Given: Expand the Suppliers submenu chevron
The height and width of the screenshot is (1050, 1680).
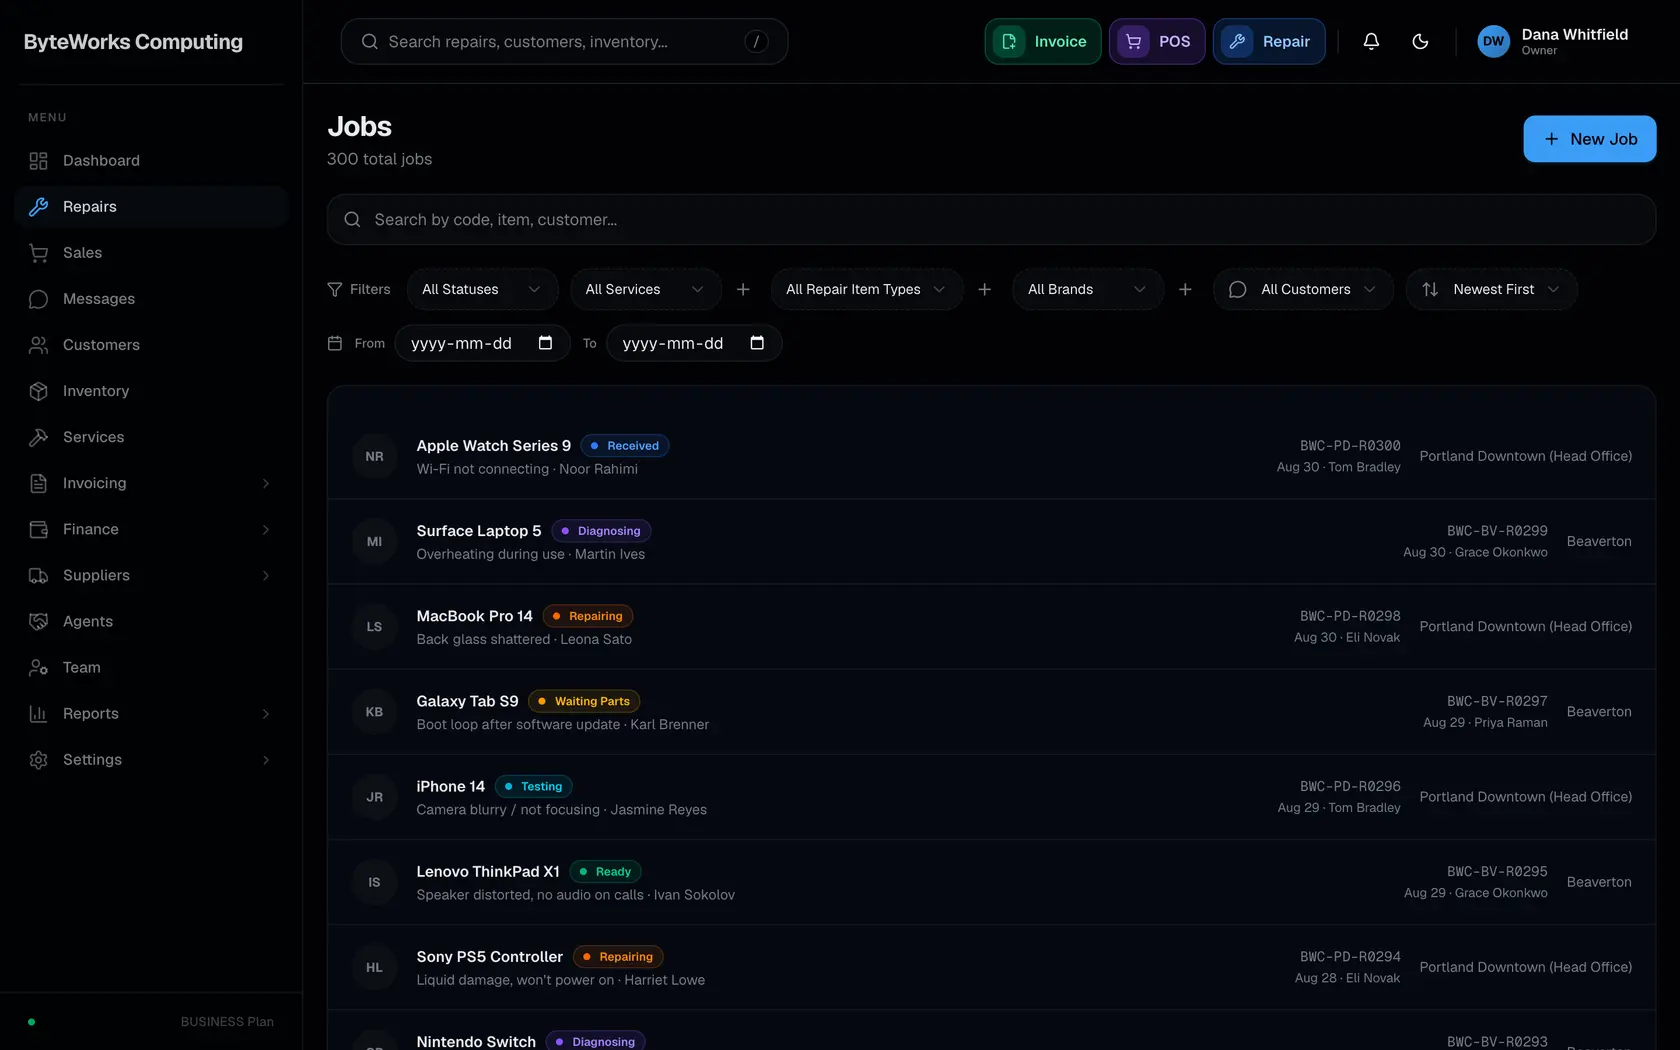Looking at the screenshot, I should [x=266, y=575].
